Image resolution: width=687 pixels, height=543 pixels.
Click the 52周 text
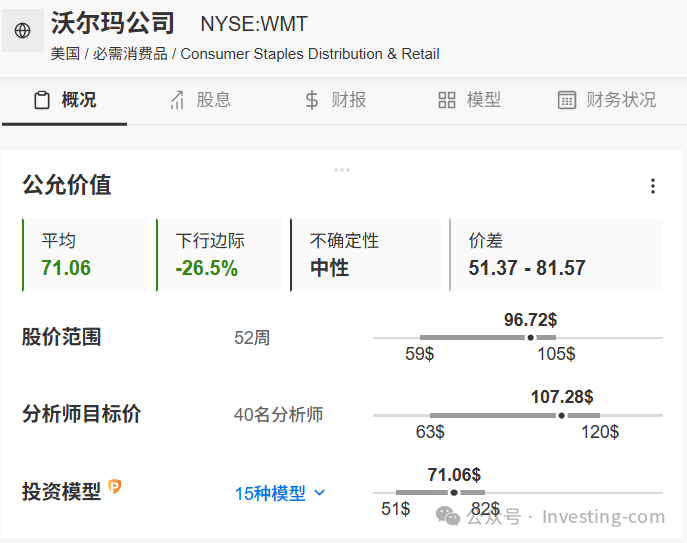252,338
